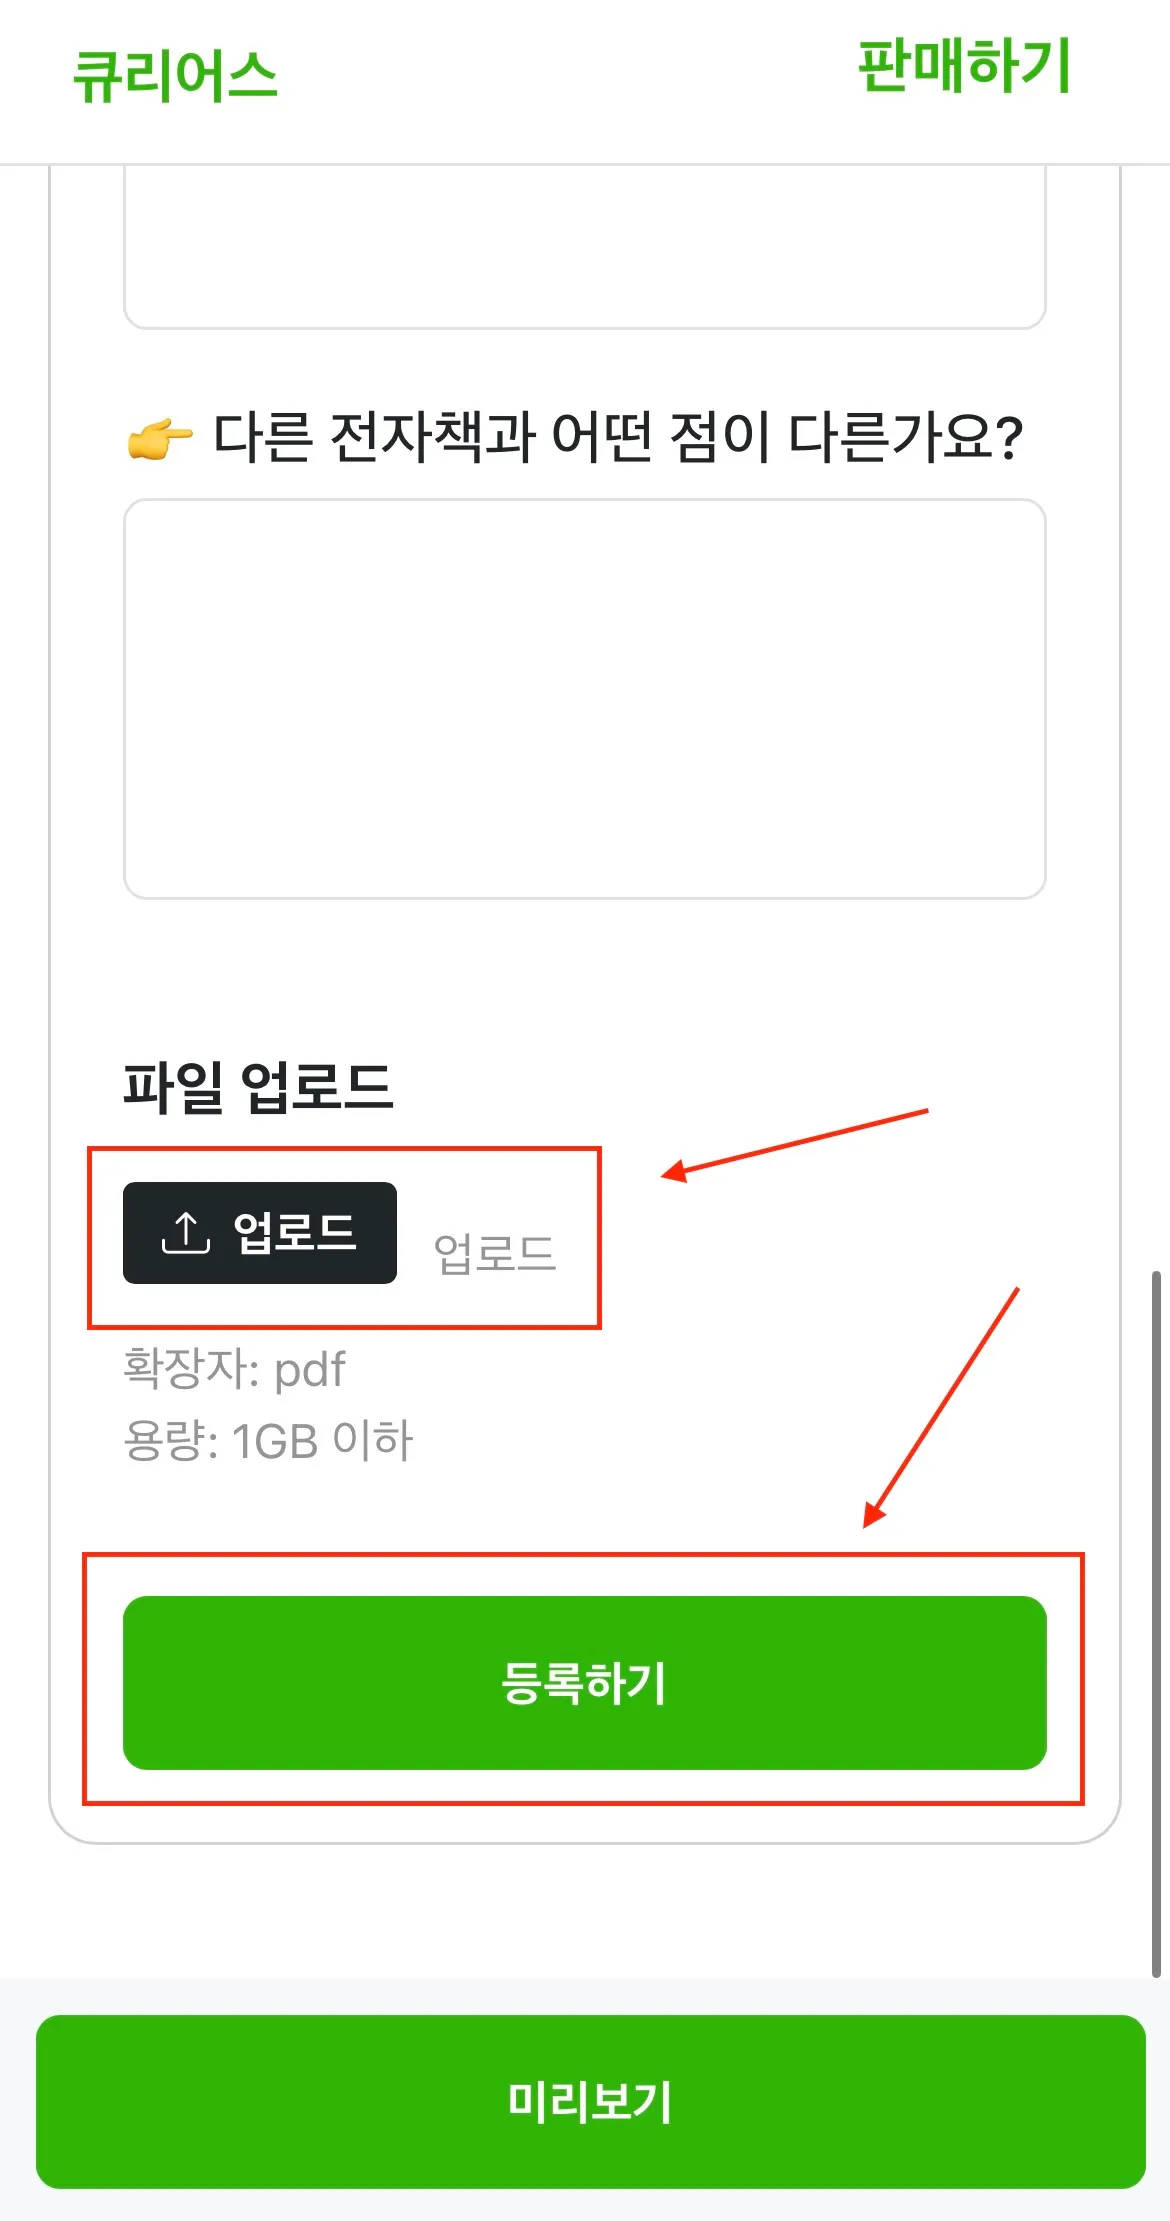This screenshot has width=1170, height=2221.
Task: Click the red arrow pointing at upload box
Action: (x=795, y=1145)
